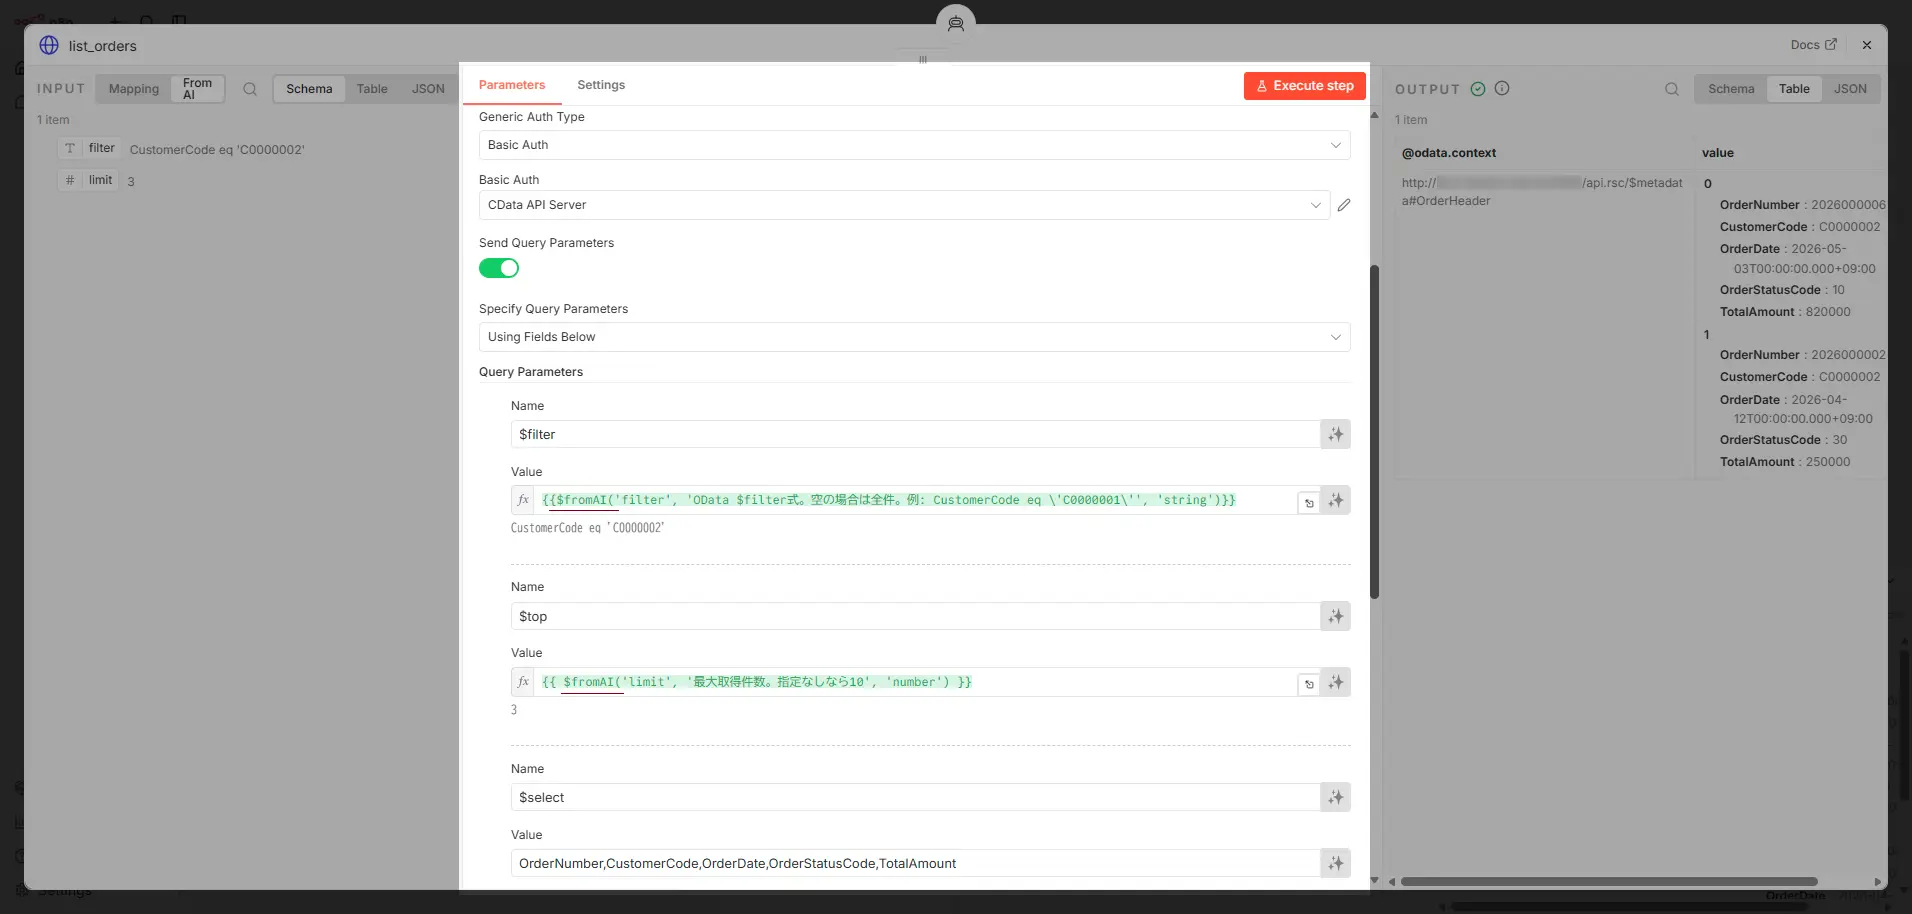
Task: Click the @odata.context column header
Action: (x=1449, y=153)
